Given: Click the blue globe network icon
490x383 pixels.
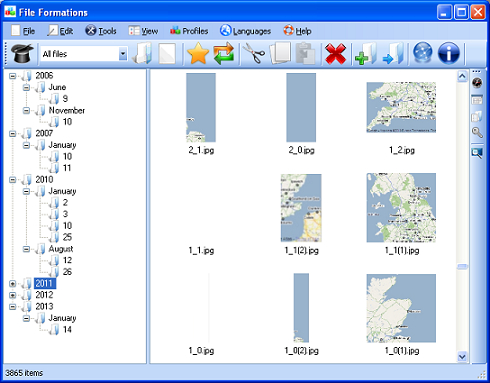Looking at the screenshot, I should [423, 53].
